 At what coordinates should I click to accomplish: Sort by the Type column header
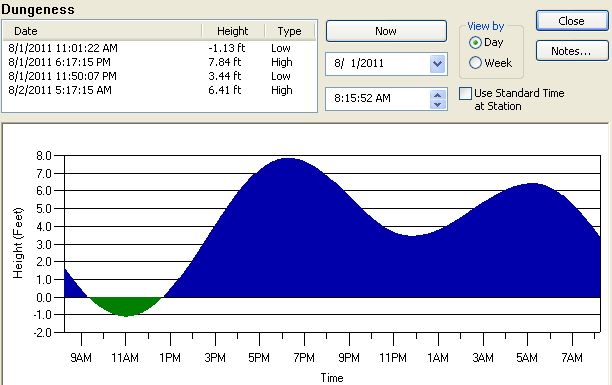(x=290, y=31)
